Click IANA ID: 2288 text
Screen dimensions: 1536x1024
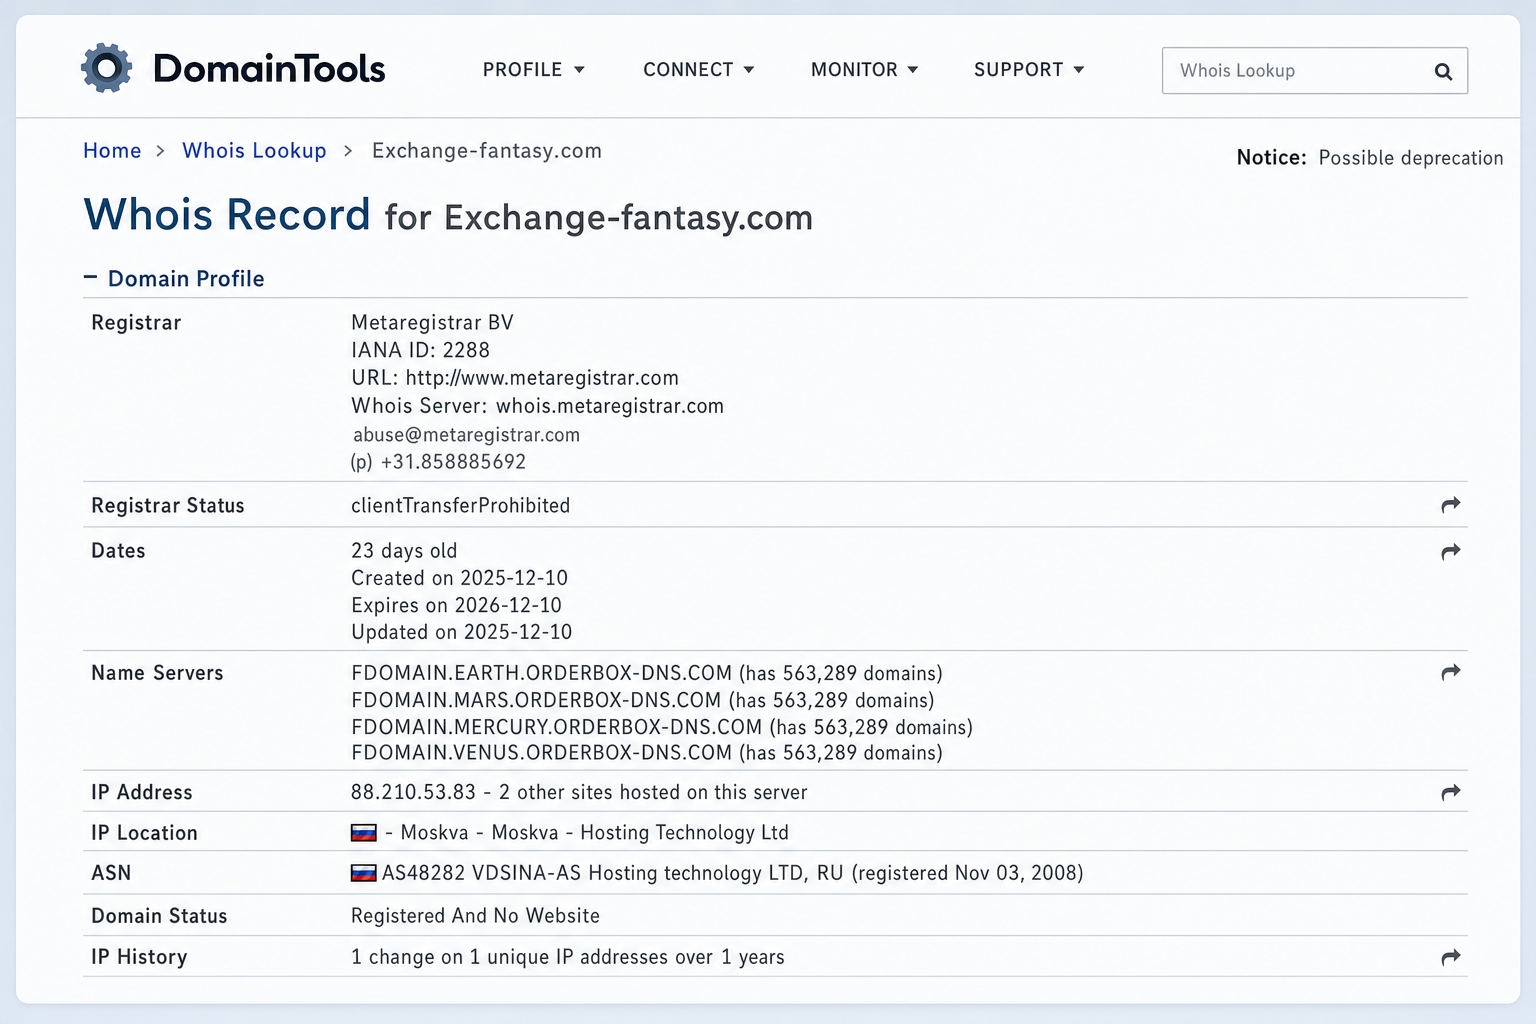pos(420,351)
